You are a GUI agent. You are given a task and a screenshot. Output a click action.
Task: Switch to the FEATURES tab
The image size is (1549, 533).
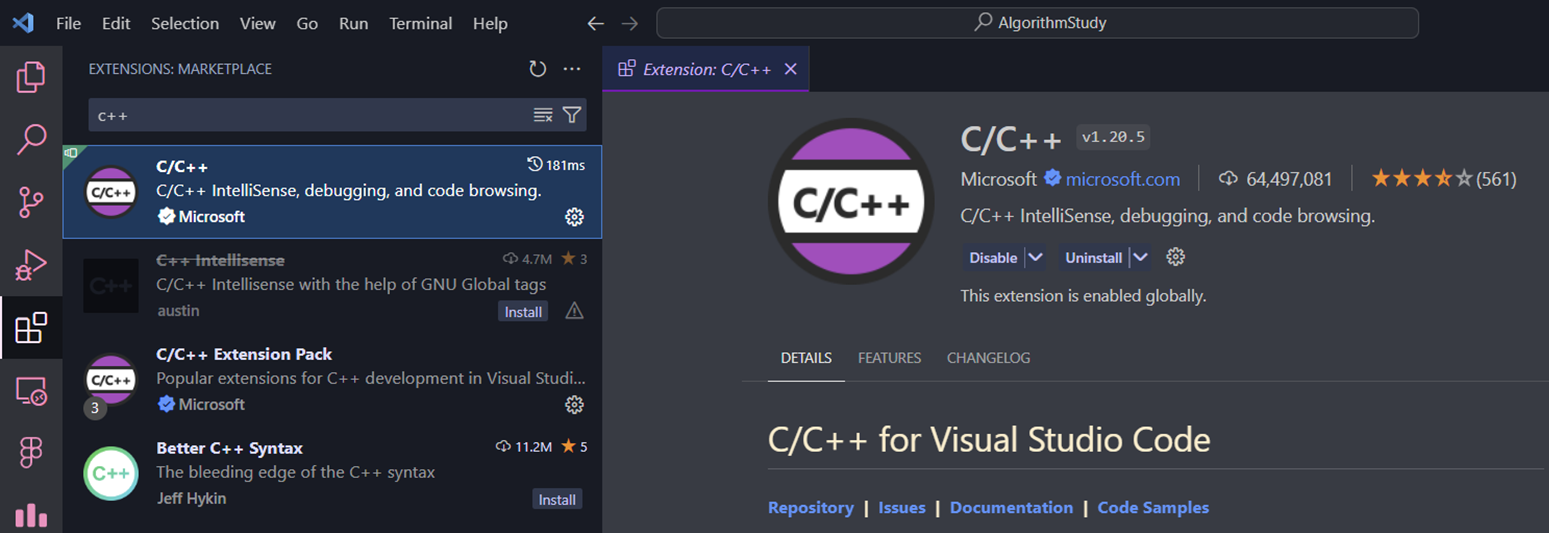pos(889,358)
